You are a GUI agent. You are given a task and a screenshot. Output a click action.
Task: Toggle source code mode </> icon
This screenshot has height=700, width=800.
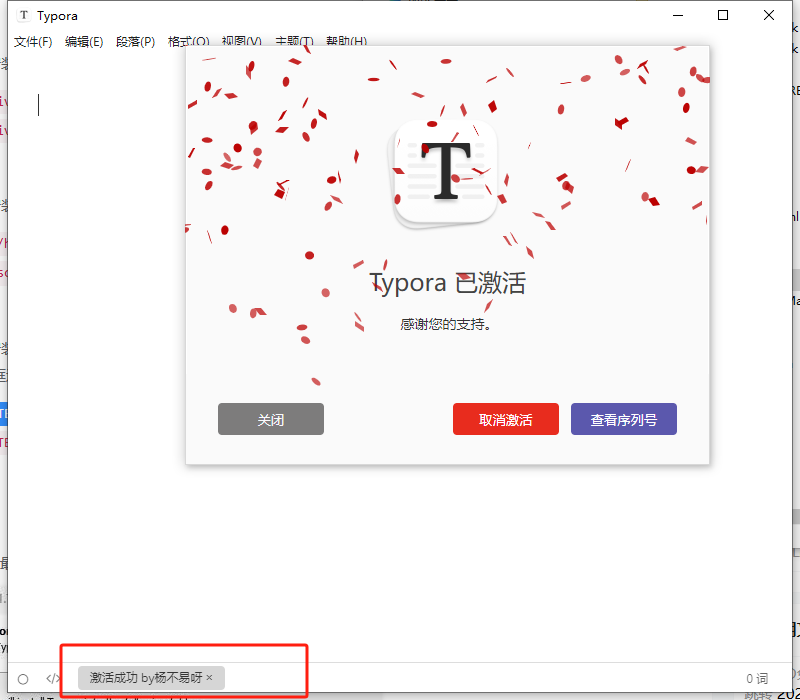(x=53, y=679)
